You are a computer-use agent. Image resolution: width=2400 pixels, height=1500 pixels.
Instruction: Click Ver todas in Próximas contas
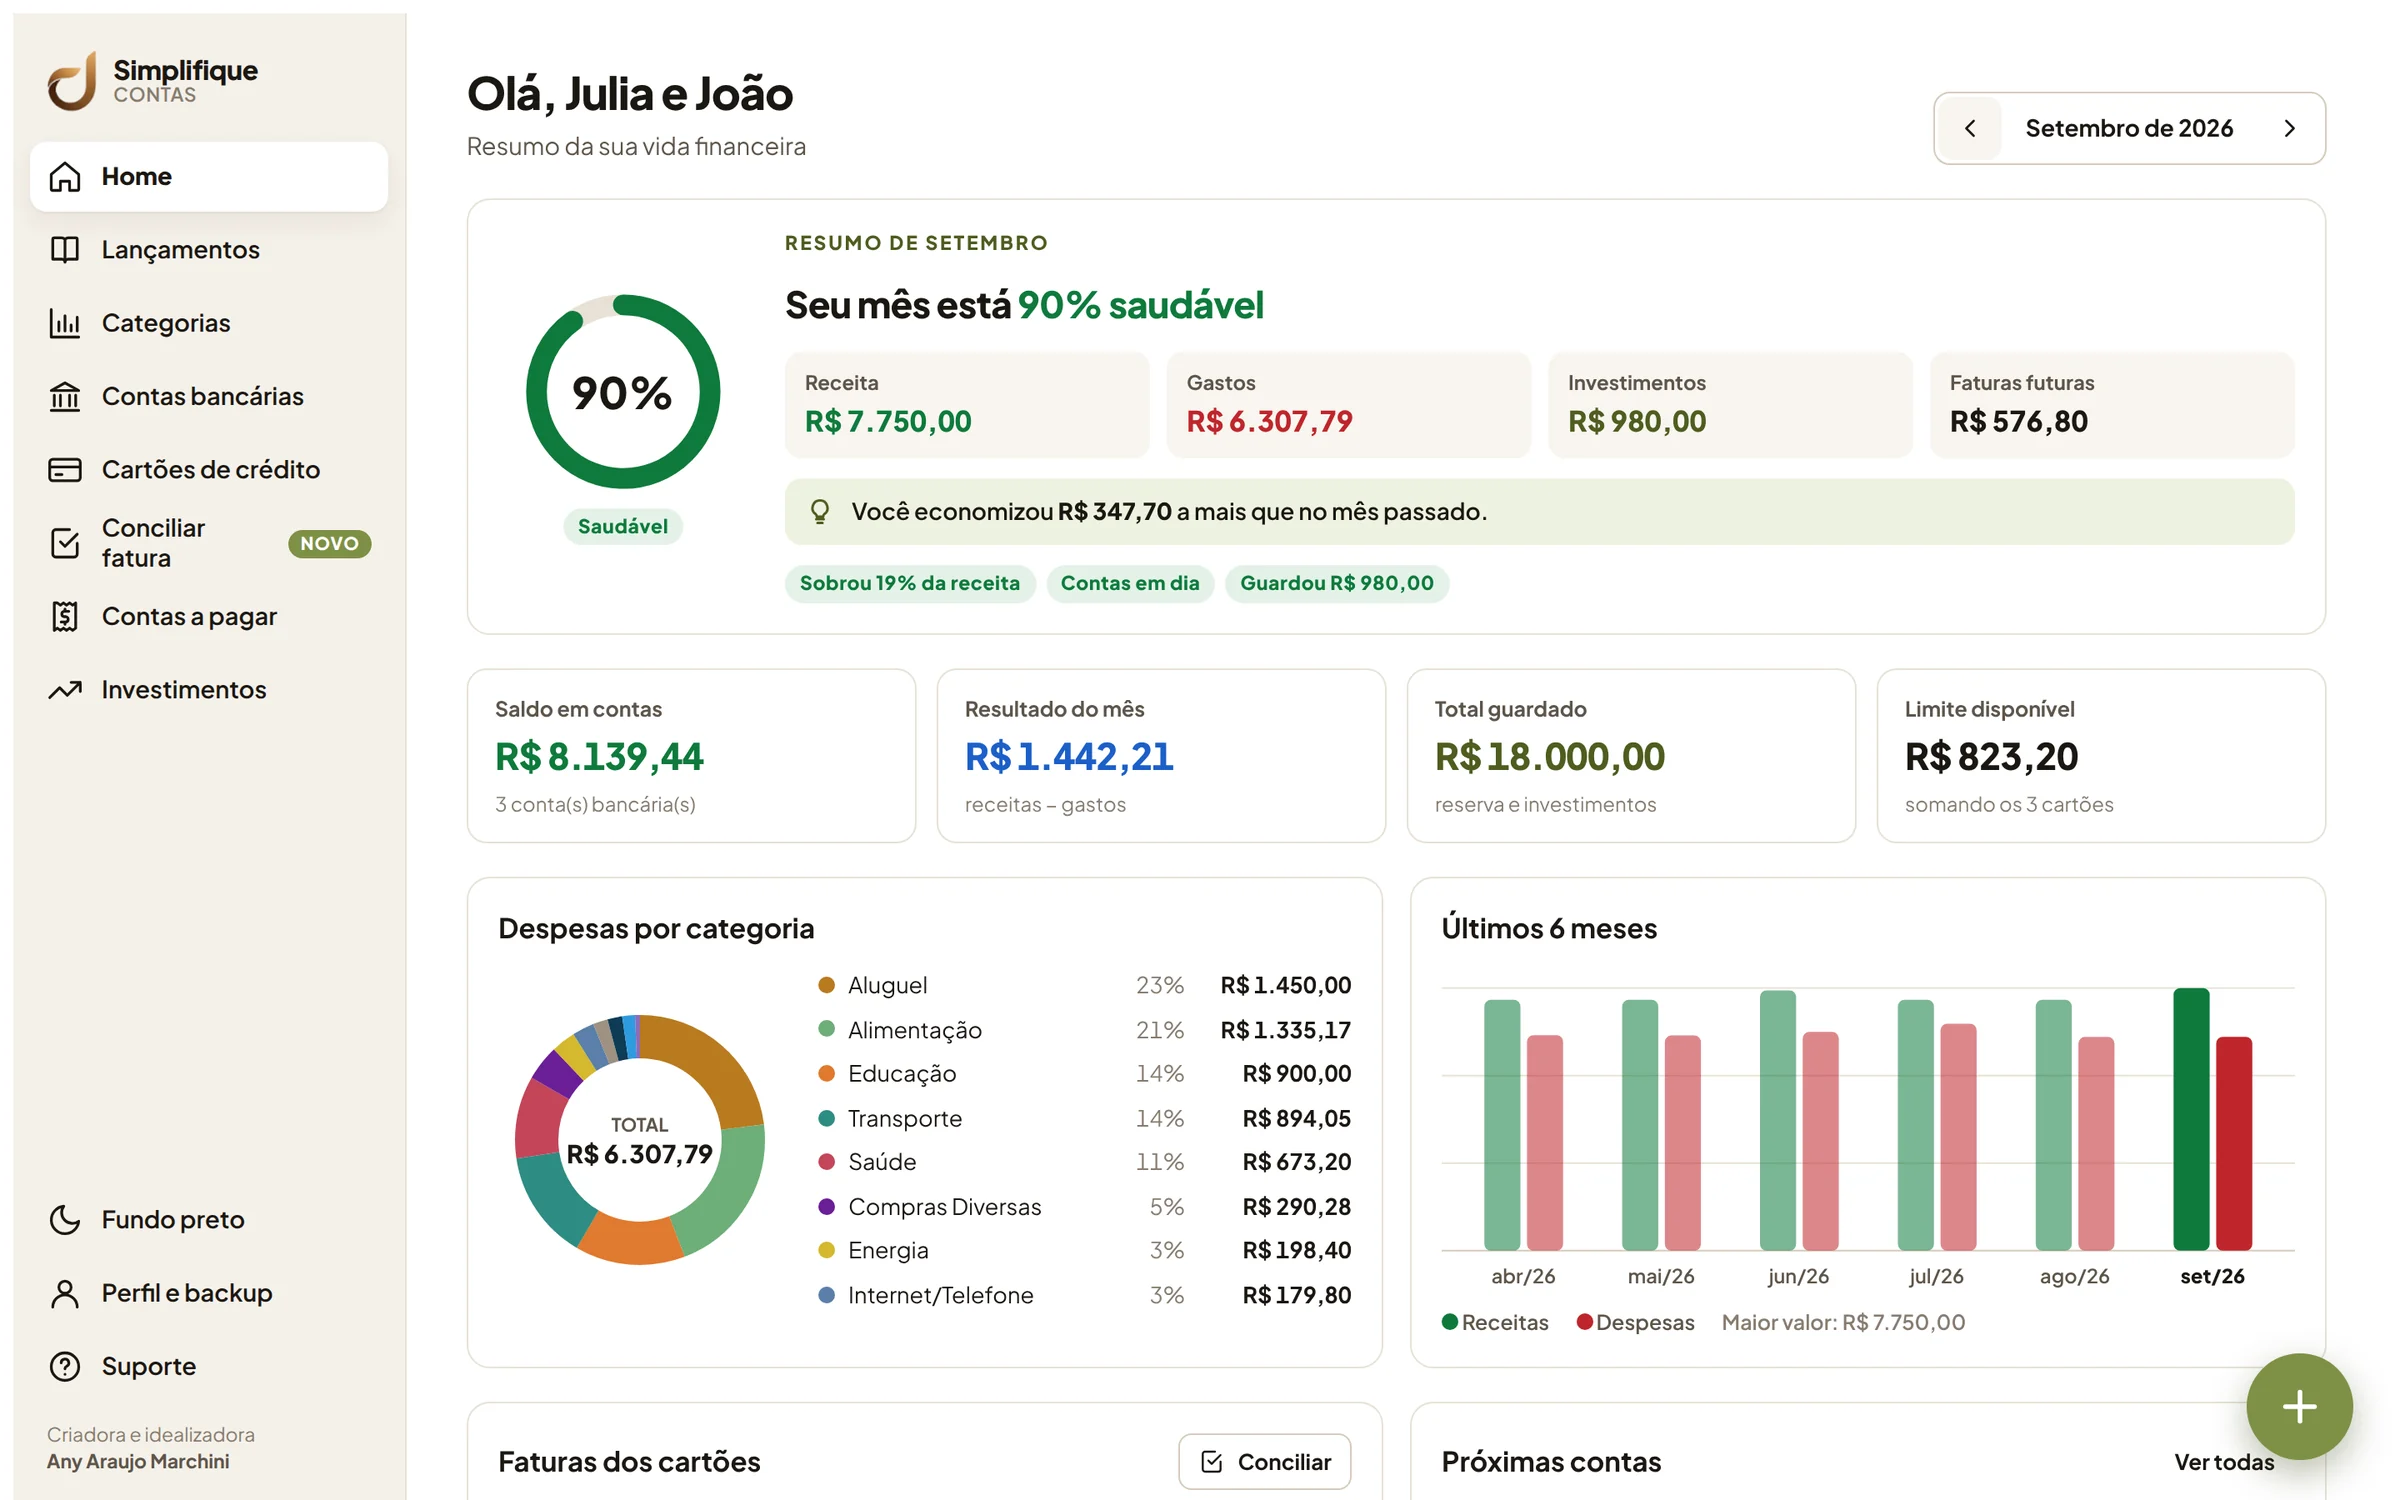click(2224, 1462)
